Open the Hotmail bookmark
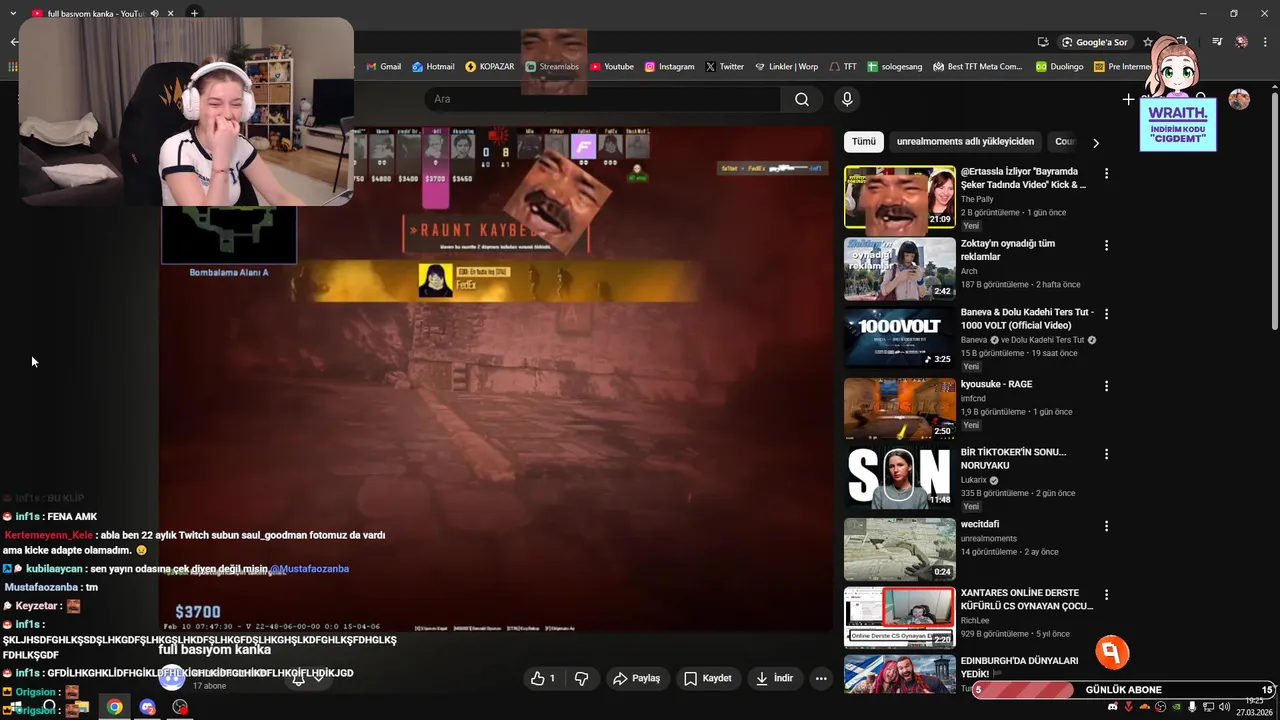Screen dimensions: 1280x720 [433, 67]
